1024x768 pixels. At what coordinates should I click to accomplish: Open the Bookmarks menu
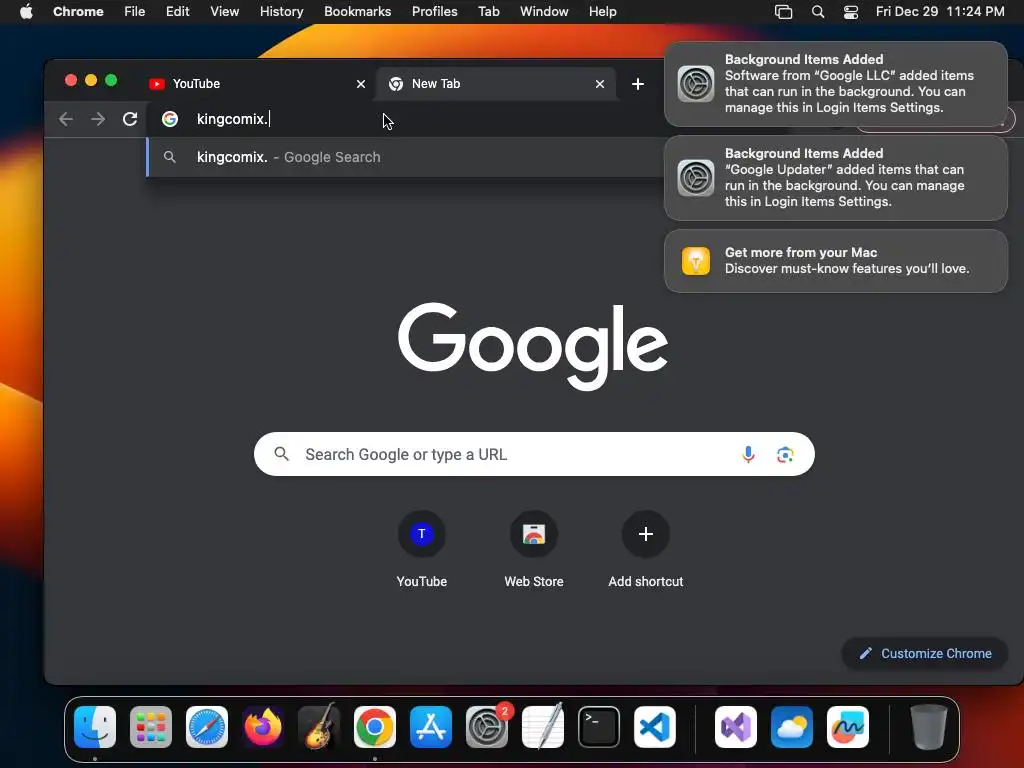click(357, 11)
